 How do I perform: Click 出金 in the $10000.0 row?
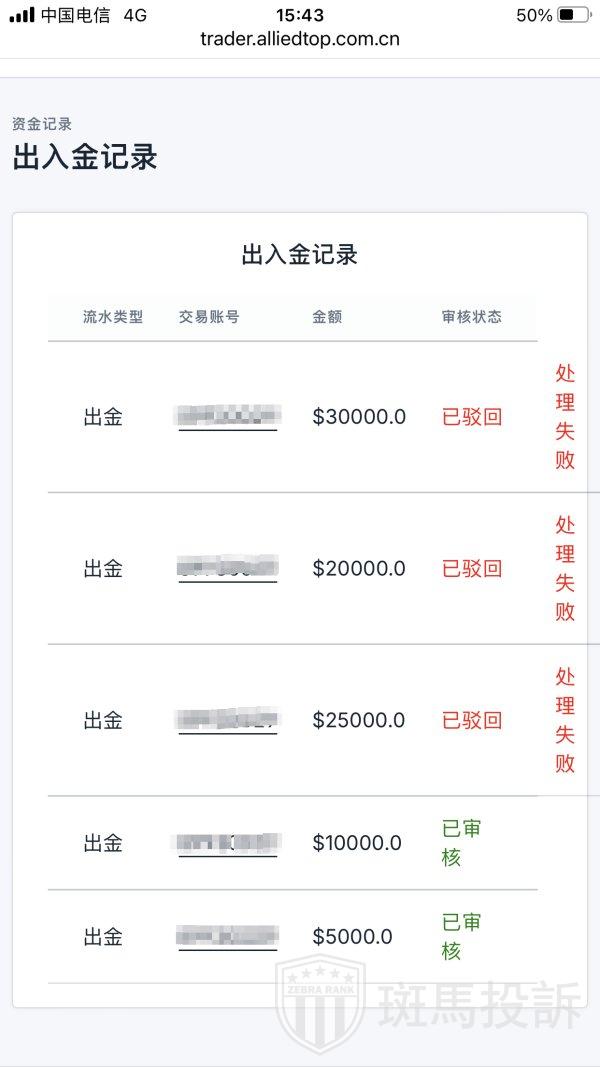(103, 843)
